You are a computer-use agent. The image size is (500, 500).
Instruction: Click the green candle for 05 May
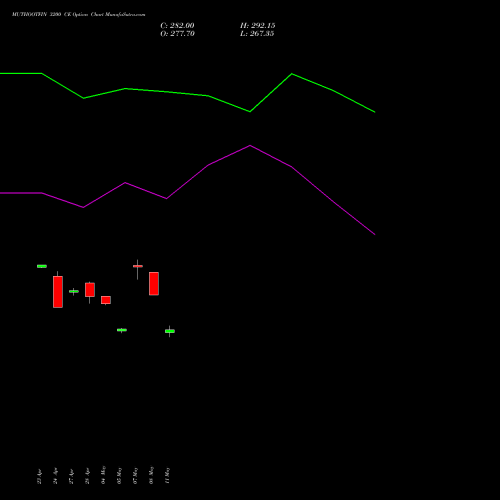pos(122,330)
